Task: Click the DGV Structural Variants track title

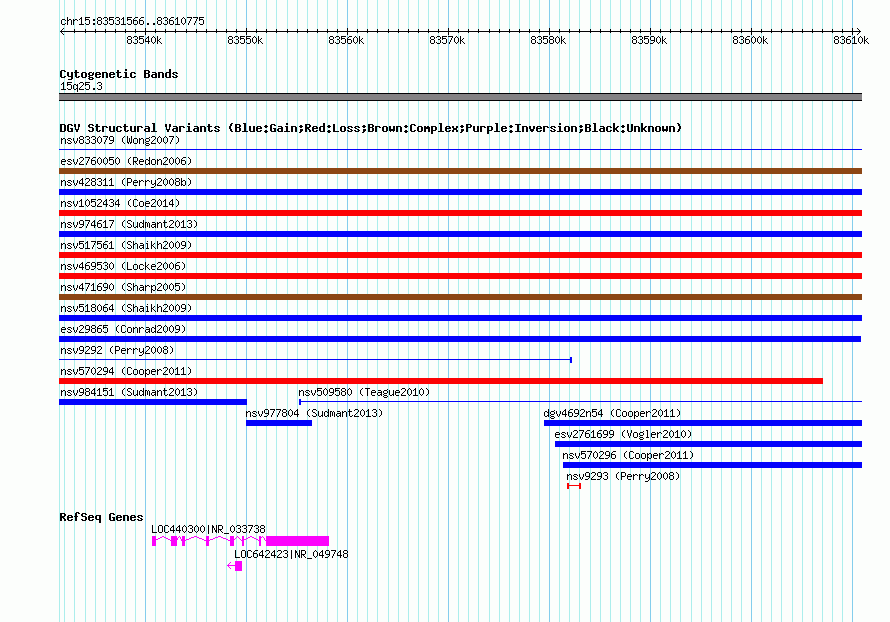Action: (370, 128)
